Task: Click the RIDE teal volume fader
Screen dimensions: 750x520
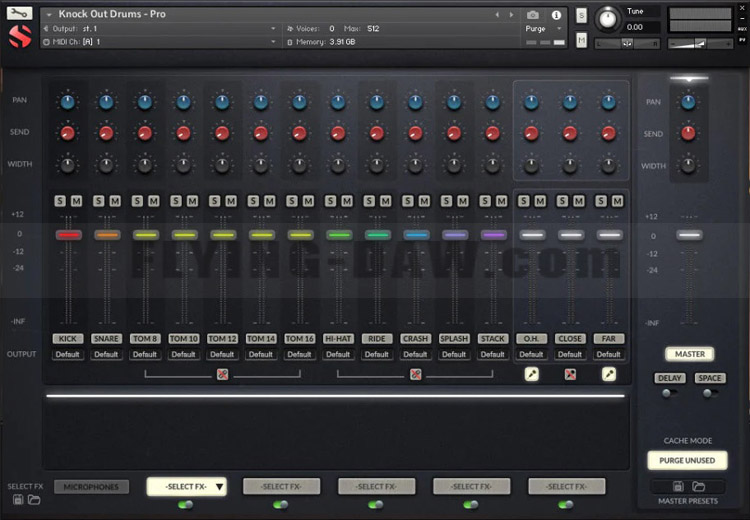Action: click(378, 235)
